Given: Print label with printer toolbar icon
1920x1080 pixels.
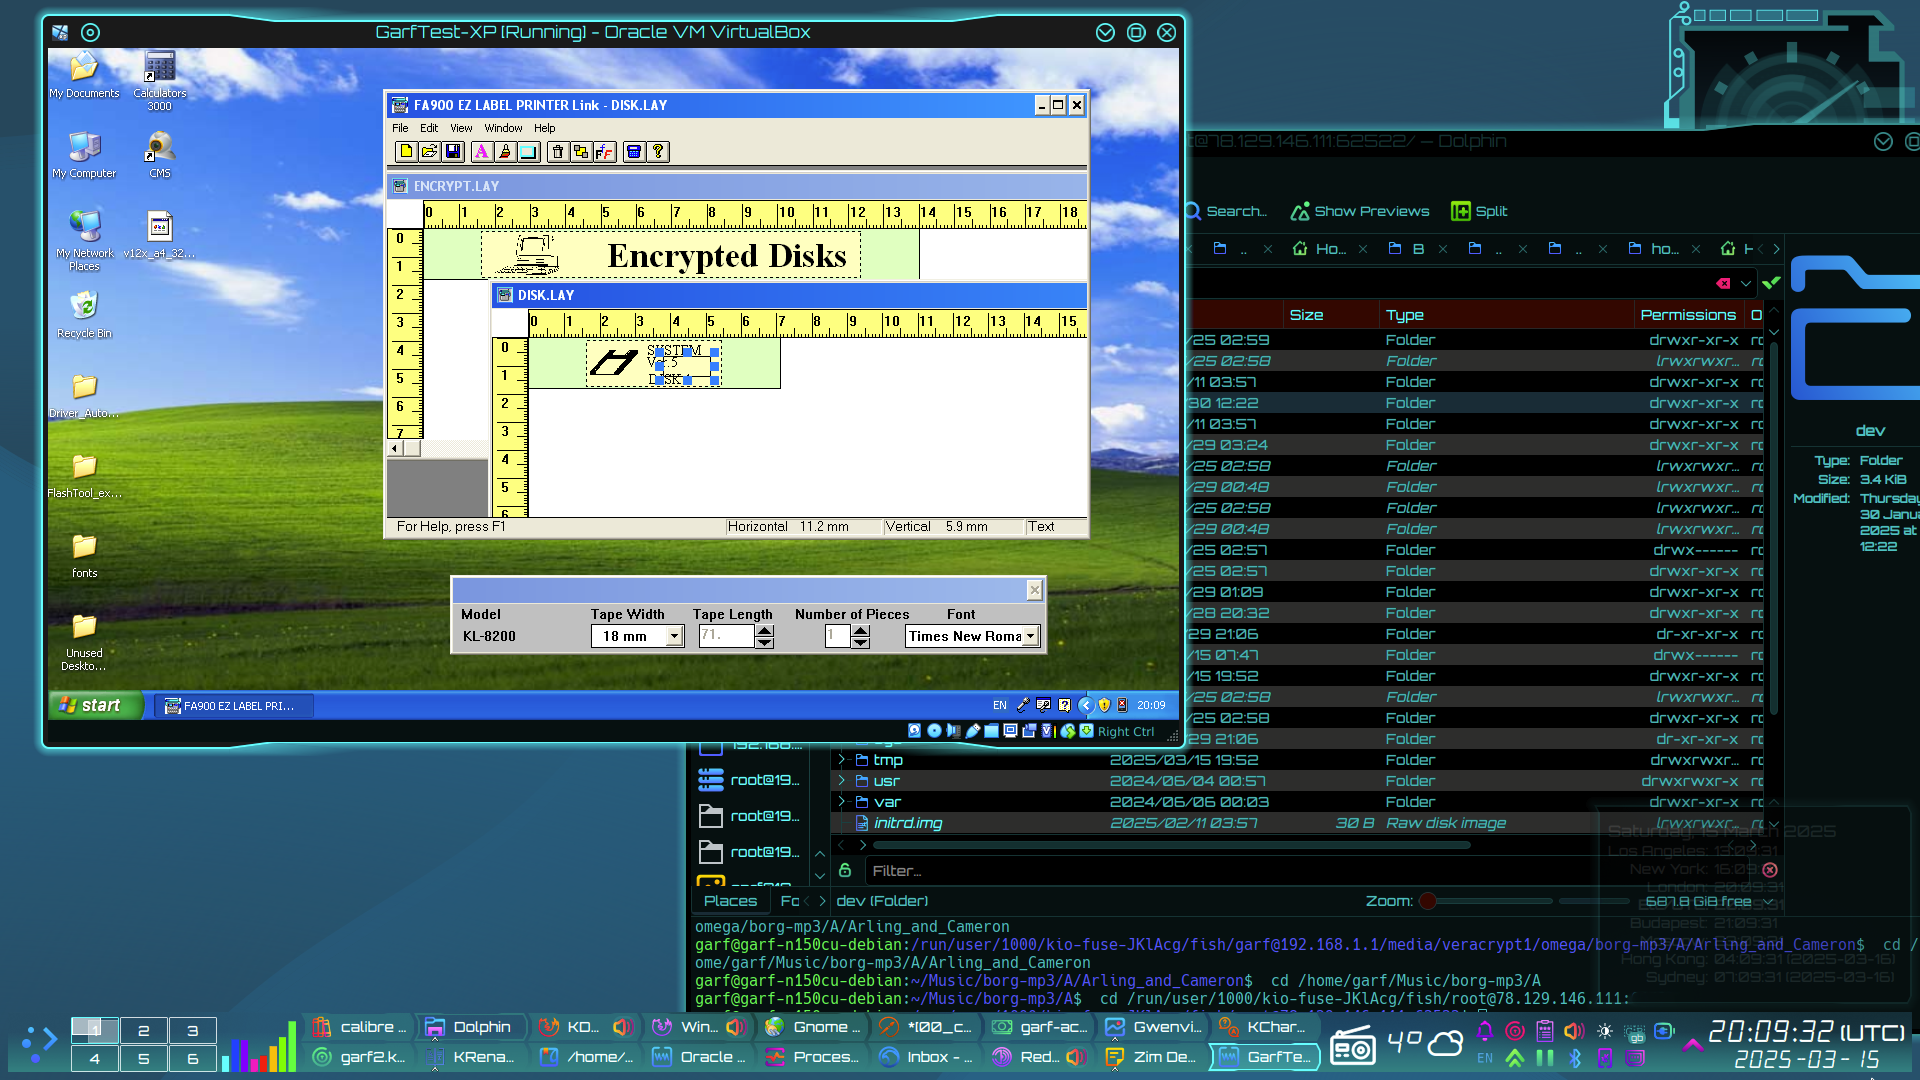Looking at the screenshot, I should point(634,152).
